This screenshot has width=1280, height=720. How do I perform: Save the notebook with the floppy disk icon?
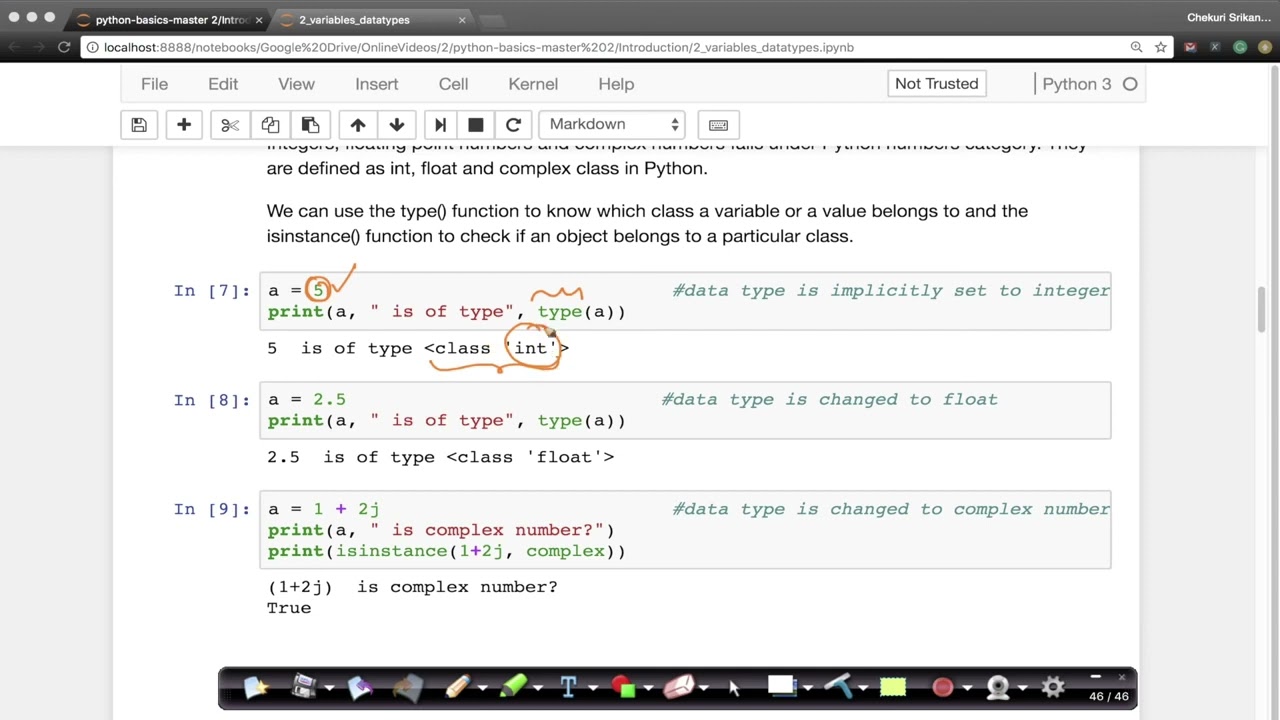click(x=139, y=125)
